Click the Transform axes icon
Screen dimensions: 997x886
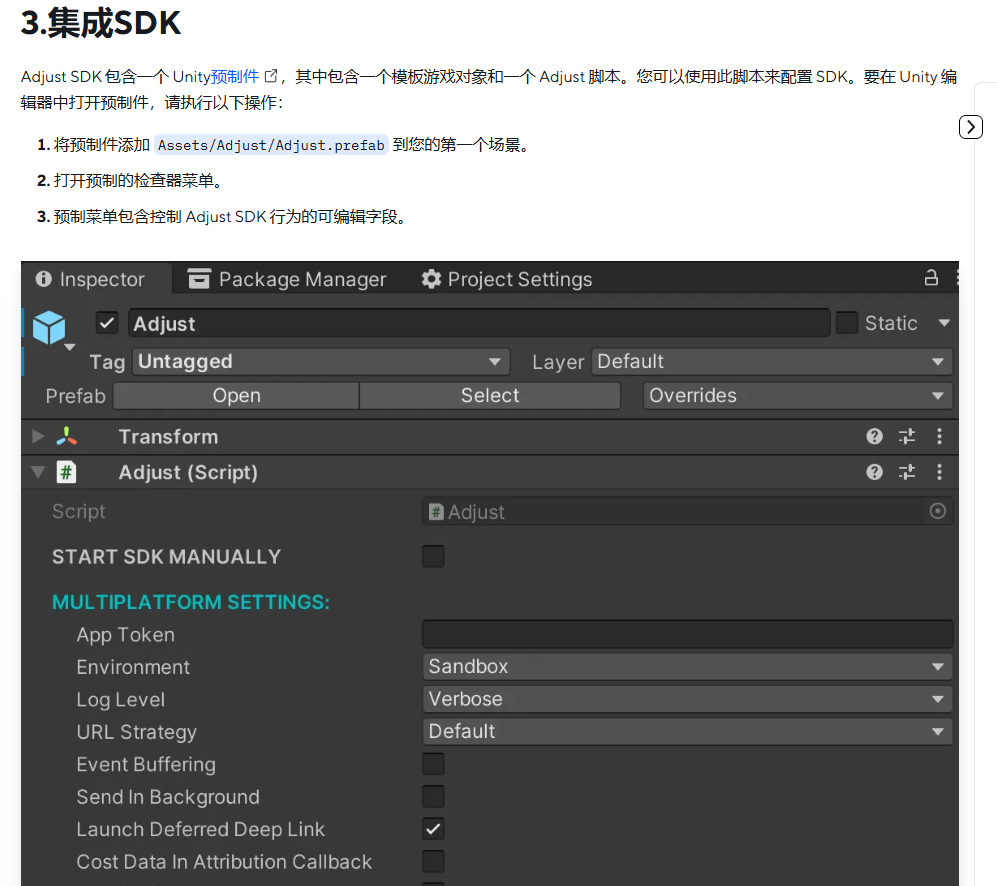(67, 436)
